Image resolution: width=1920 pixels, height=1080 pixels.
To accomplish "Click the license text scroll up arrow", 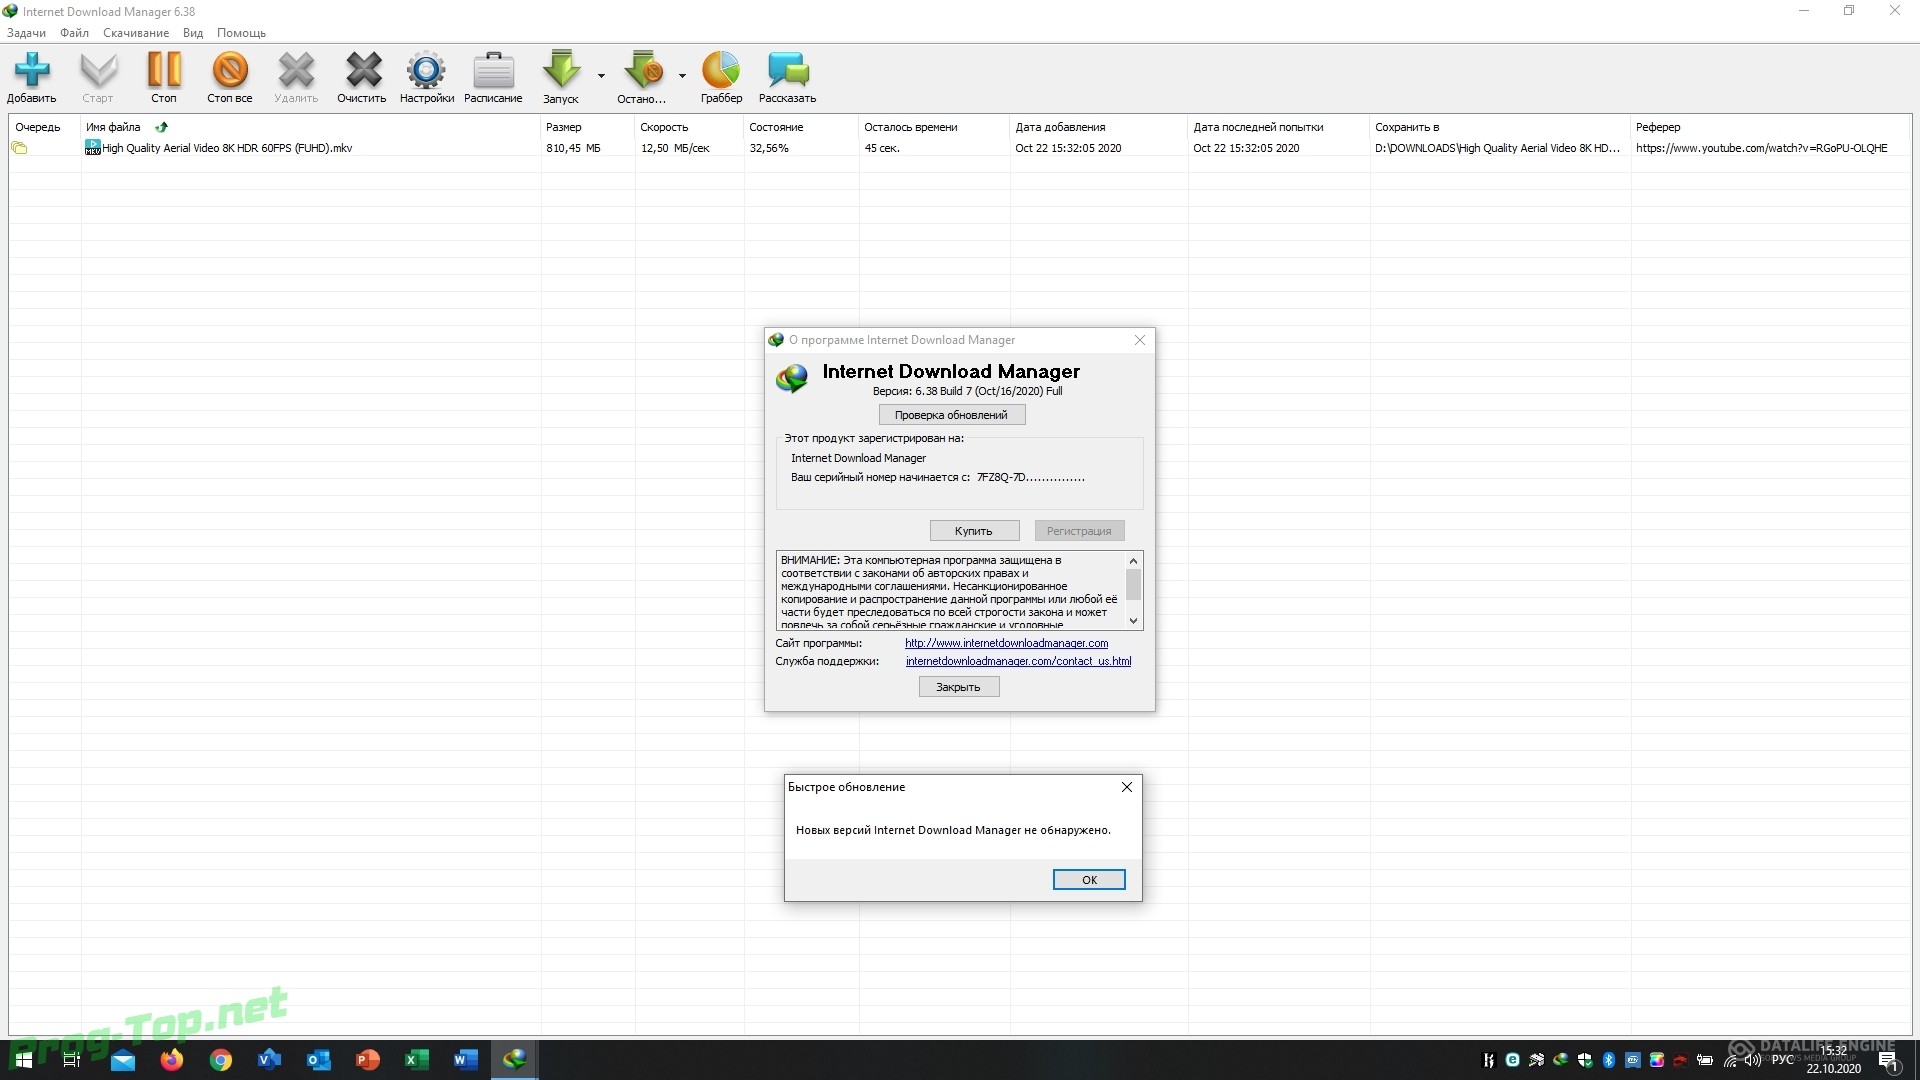I will point(1133,561).
